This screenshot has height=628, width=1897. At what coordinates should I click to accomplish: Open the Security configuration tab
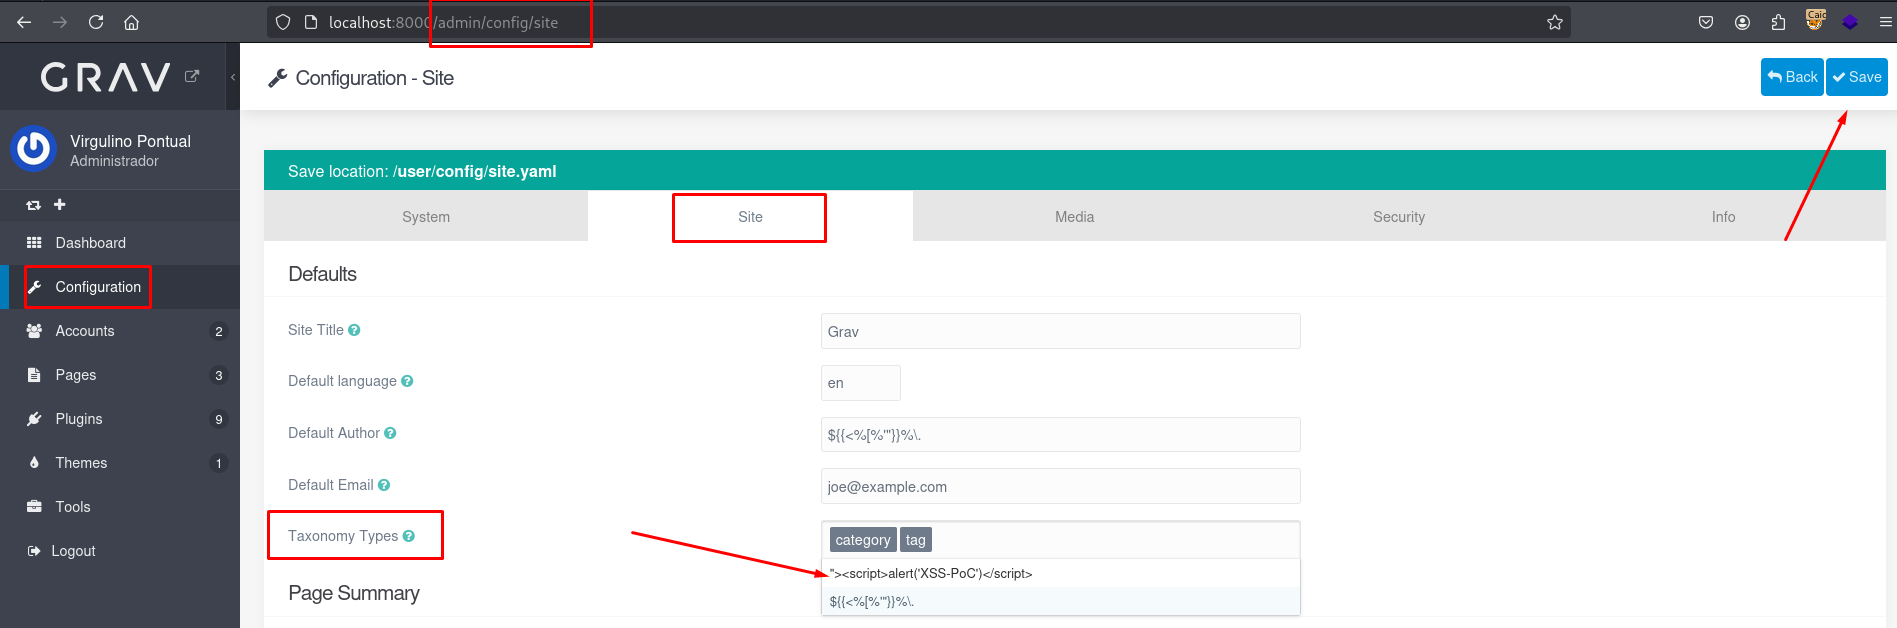pos(1398,217)
